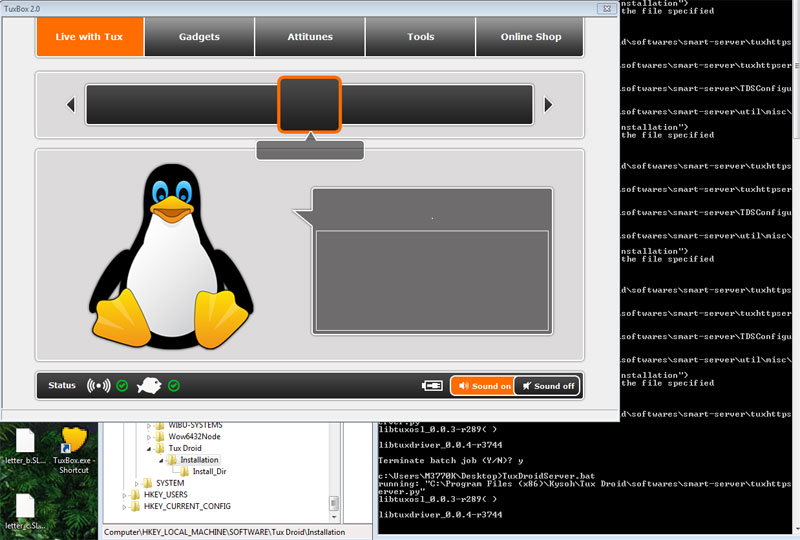
Task: Go to the Online Shop tab
Action: pos(531,37)
